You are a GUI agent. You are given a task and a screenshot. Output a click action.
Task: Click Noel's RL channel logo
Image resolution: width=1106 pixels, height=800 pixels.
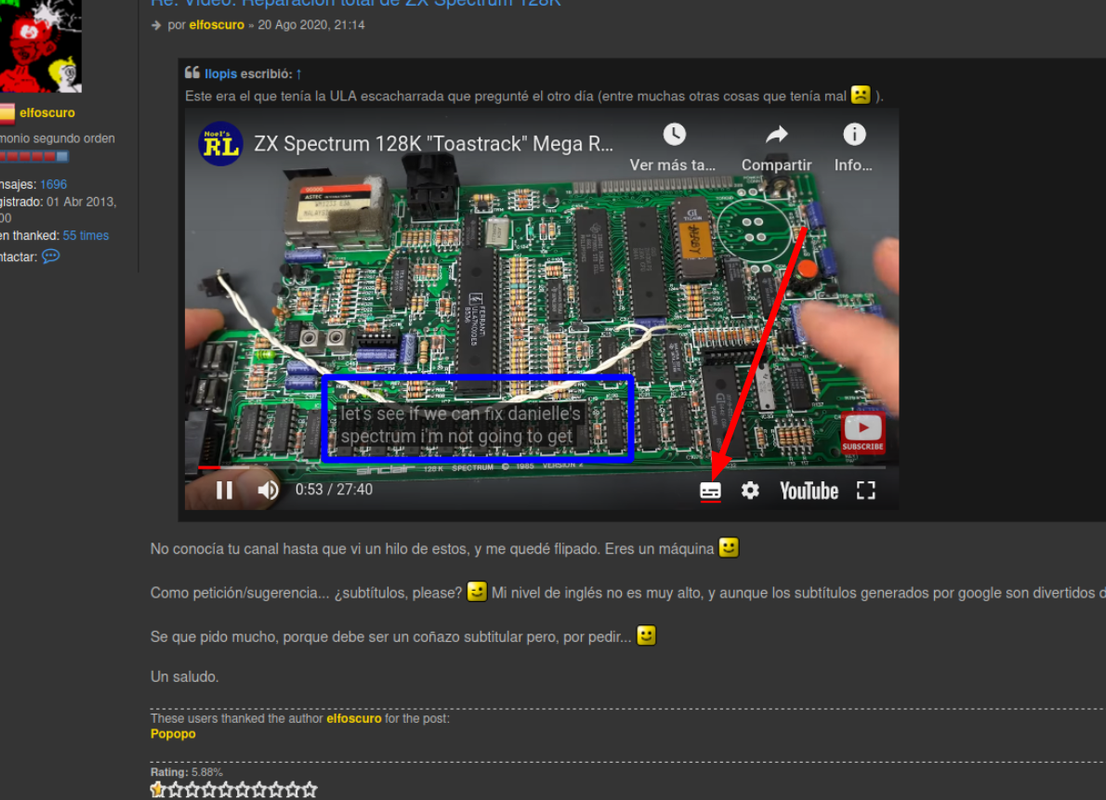point(221,144)
